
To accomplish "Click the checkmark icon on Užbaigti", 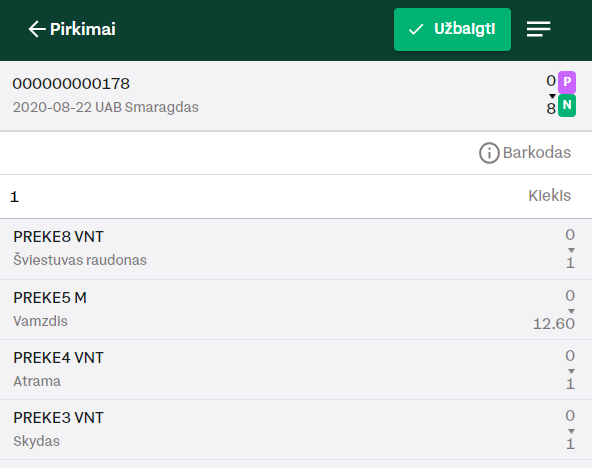I will click(x=416, y=29).
